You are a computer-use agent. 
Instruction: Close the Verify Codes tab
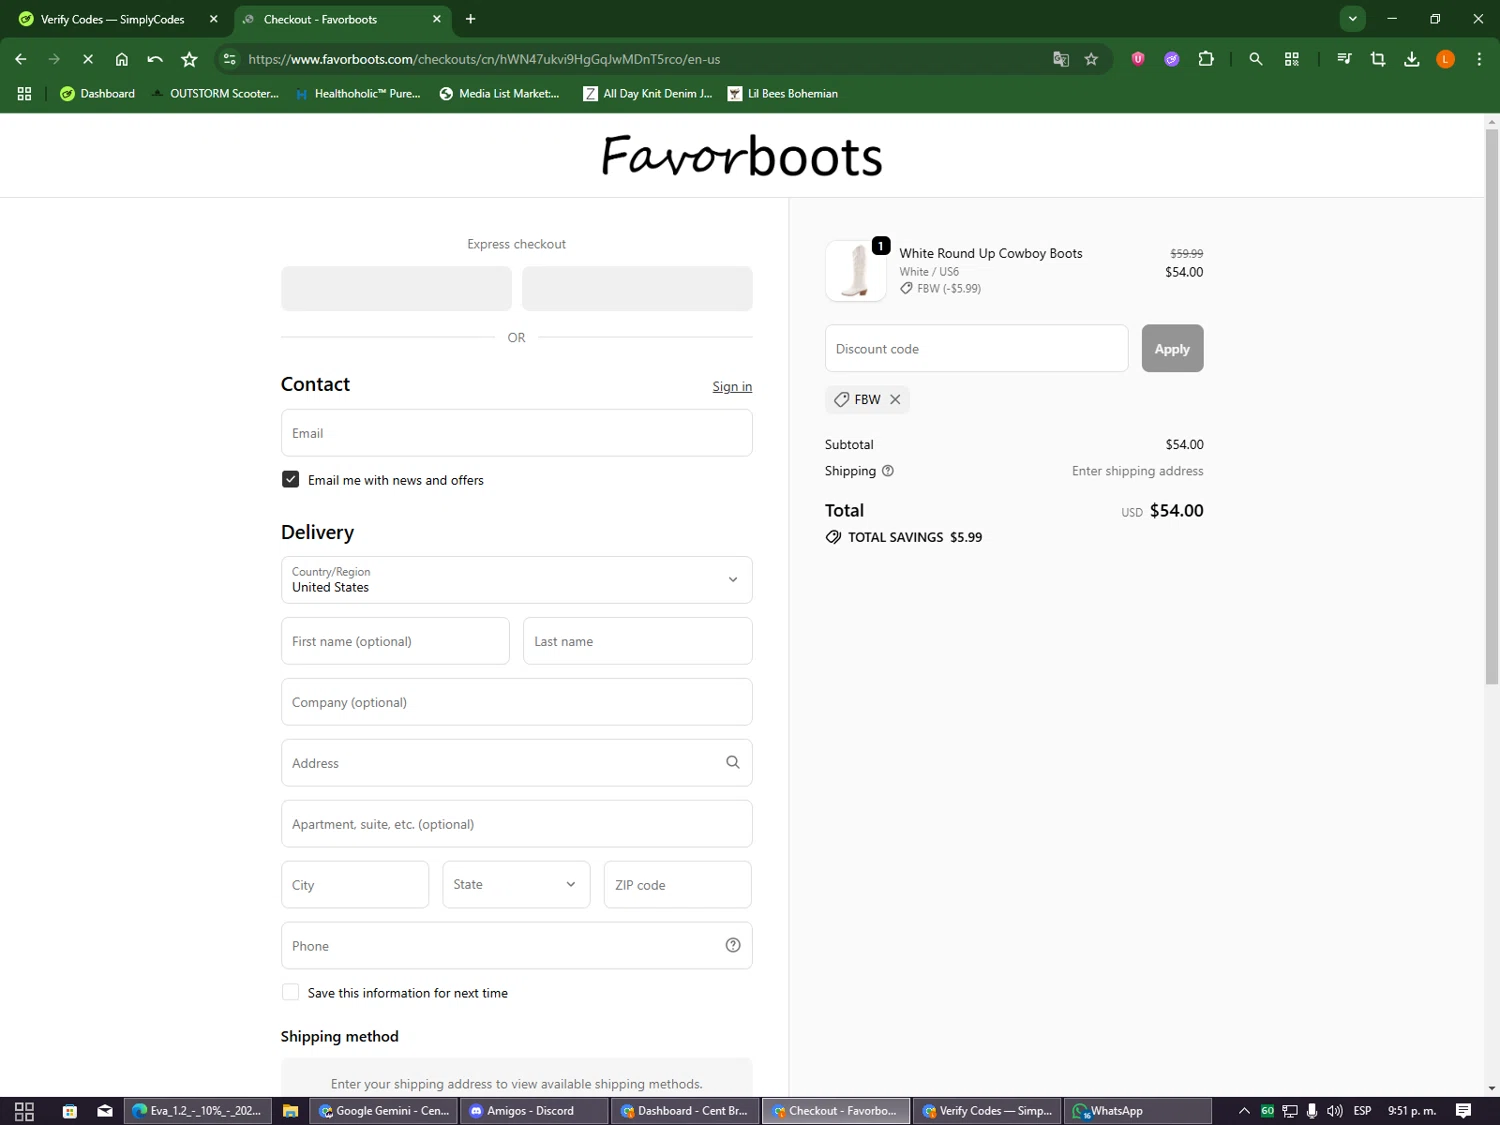pos(213,19)
